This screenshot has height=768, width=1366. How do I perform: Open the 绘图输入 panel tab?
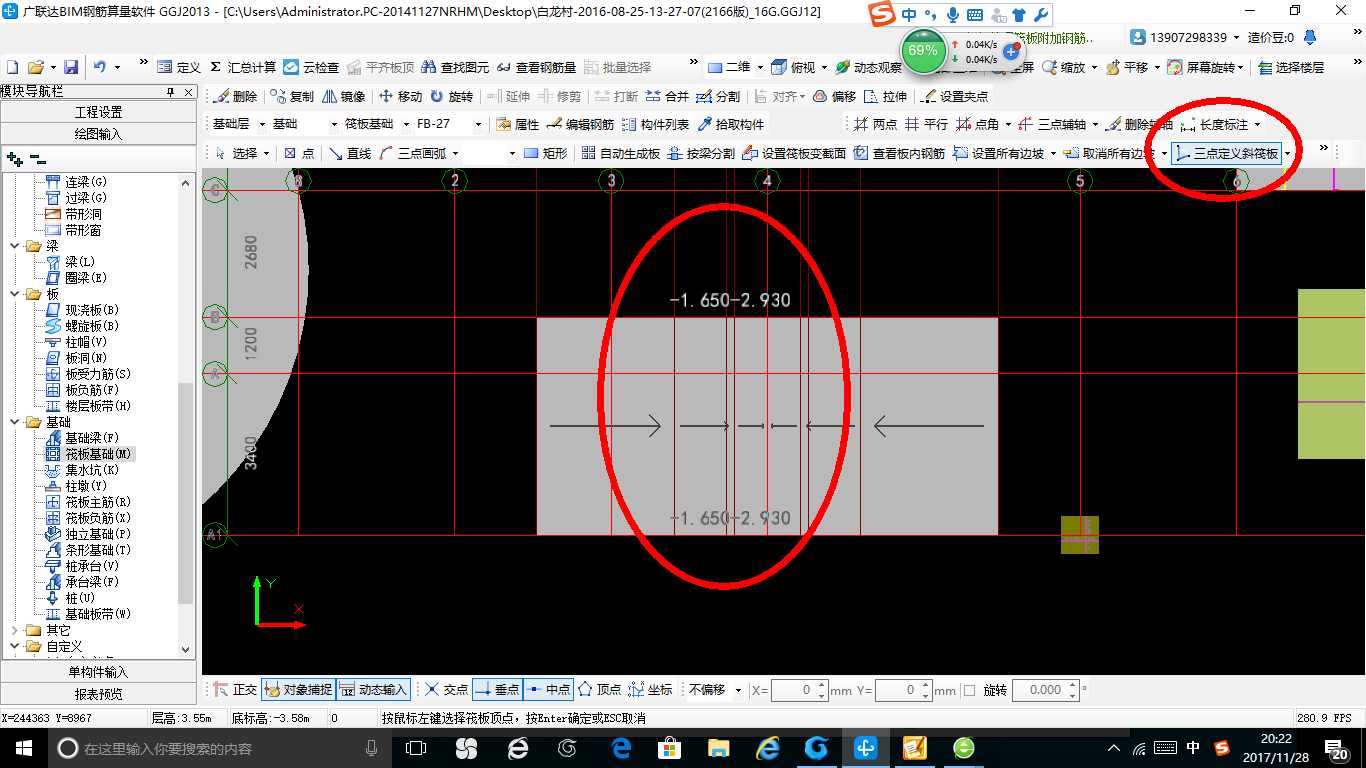point(99,133)
